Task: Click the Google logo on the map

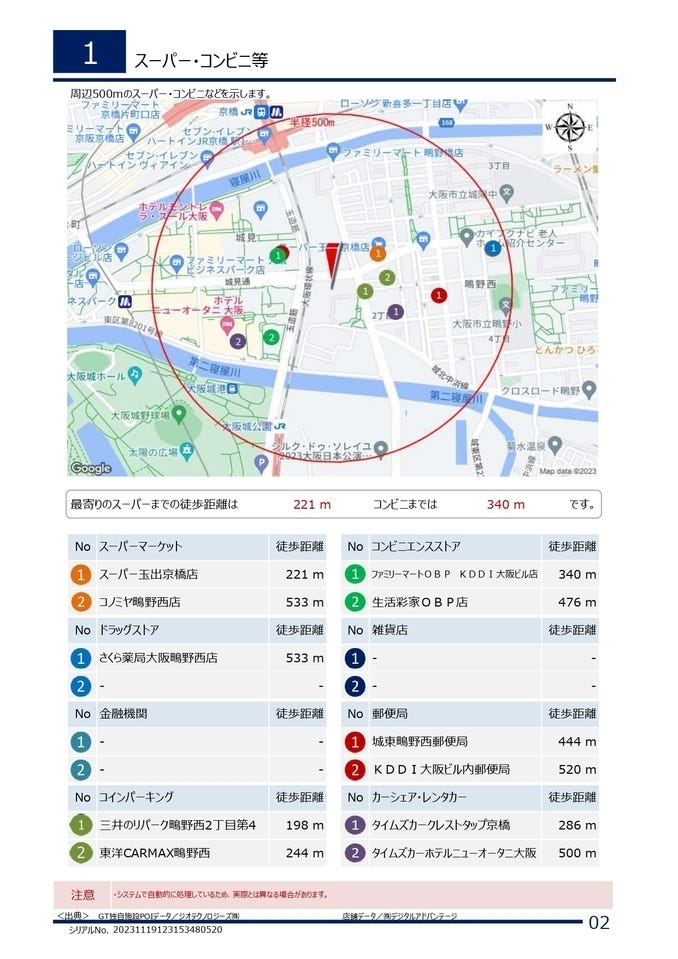Action: [91, 468]
